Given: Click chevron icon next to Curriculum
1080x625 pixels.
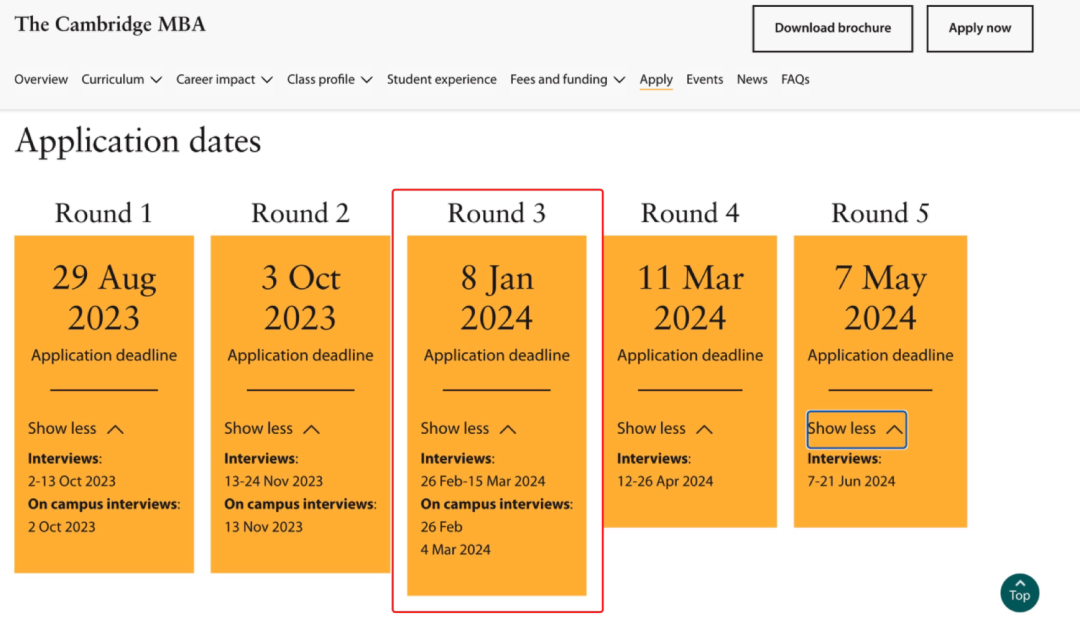Looking at the screenshot, I should (x=156, y=80).
